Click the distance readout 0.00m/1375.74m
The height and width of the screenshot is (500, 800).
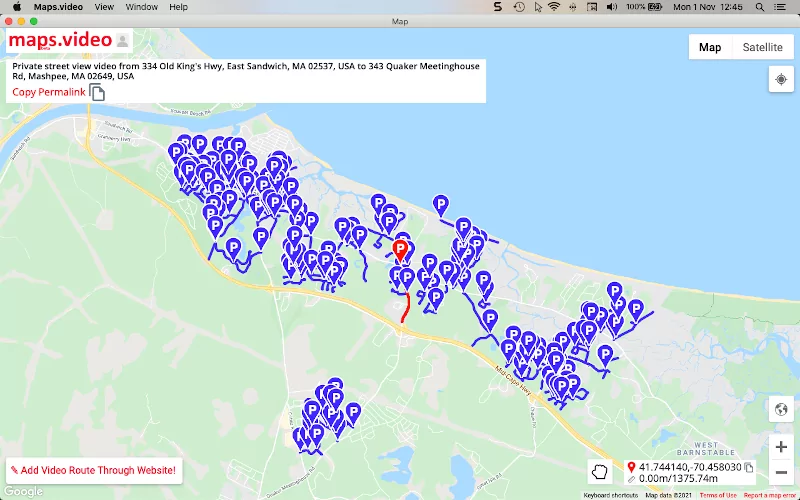(x=678, y=479)
